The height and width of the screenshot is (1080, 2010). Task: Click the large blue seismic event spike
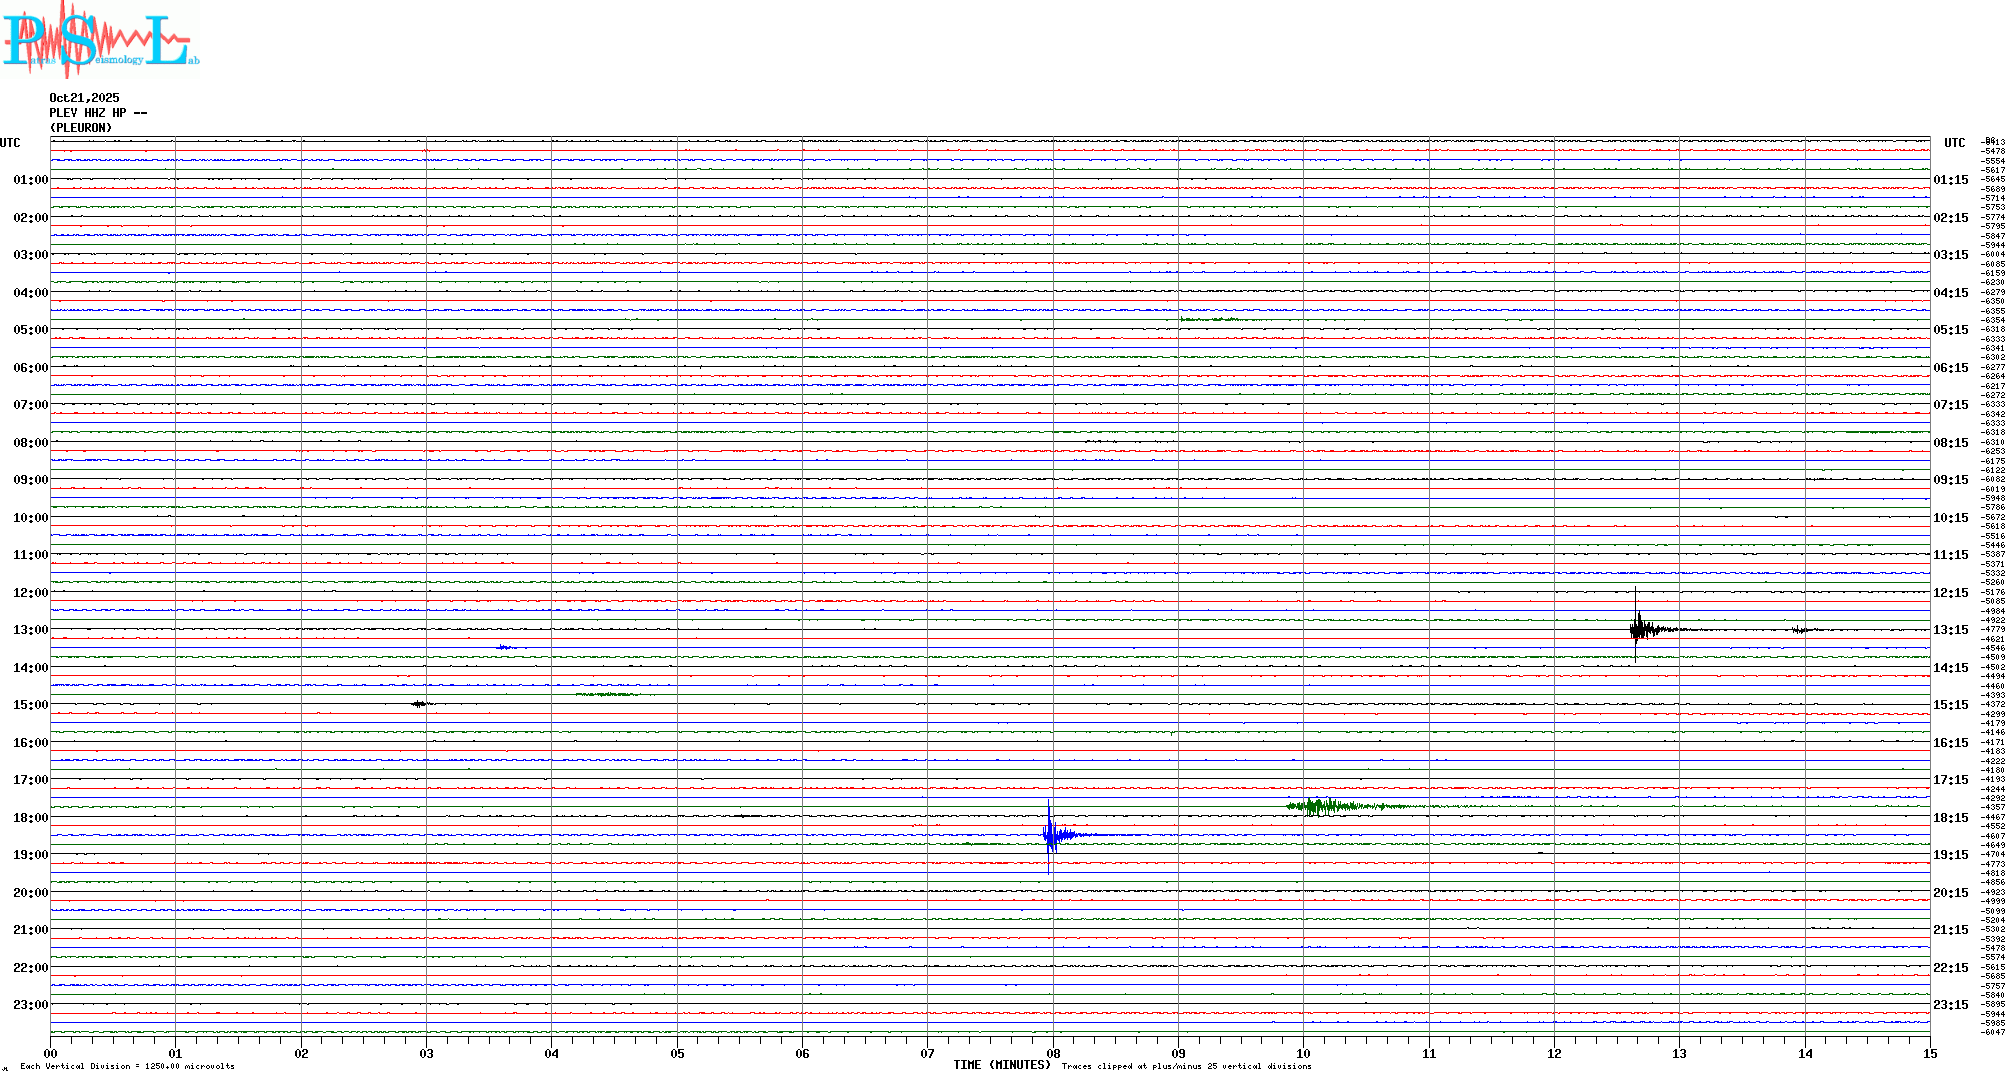click(x=1049, y=835)
